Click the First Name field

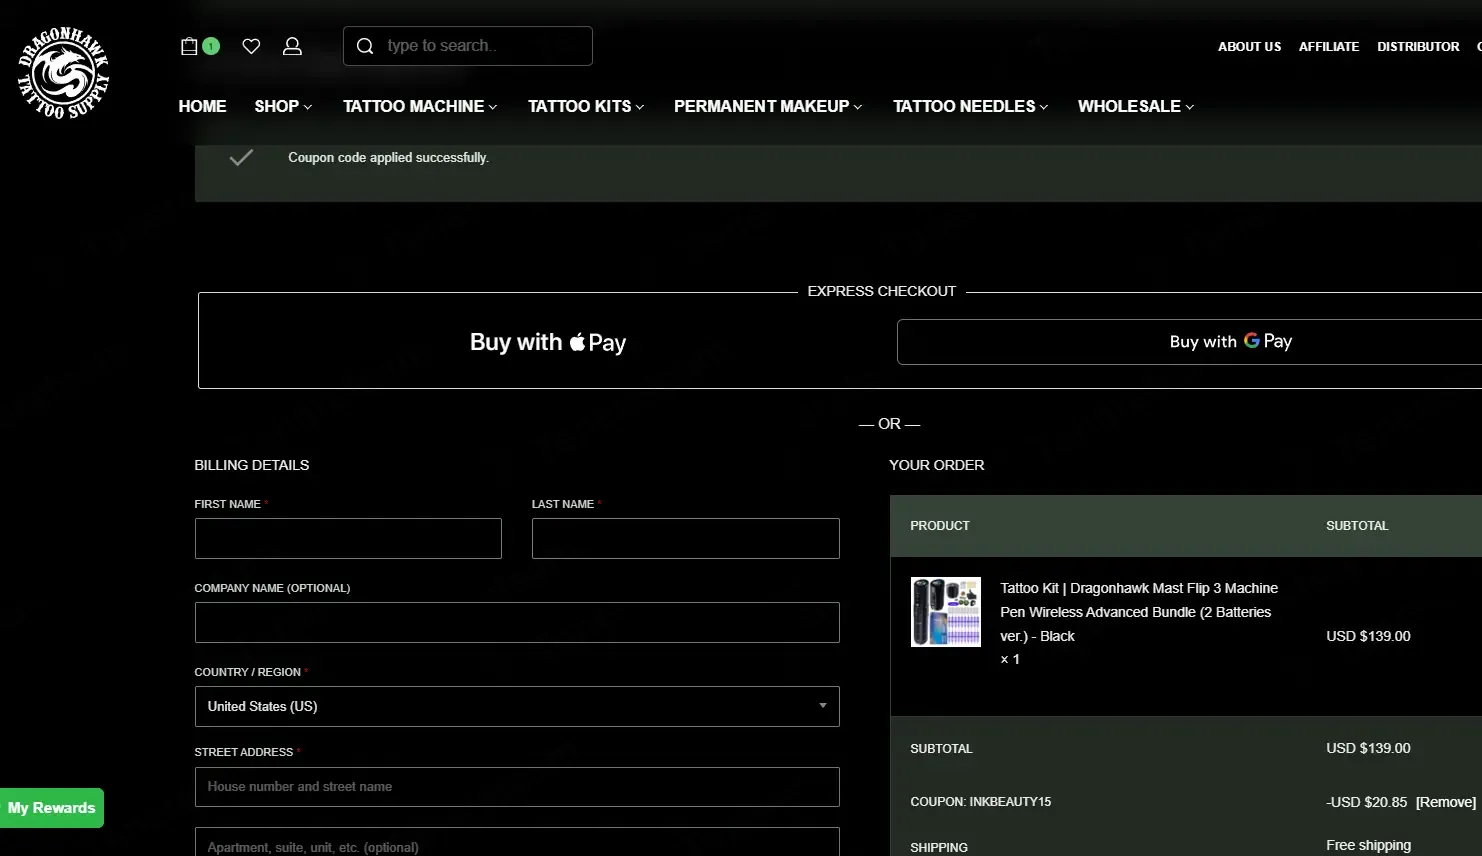348,538
